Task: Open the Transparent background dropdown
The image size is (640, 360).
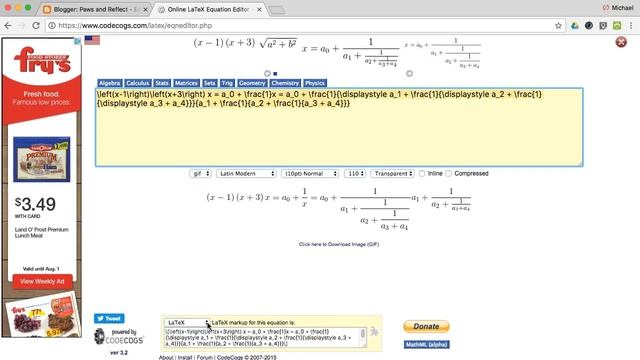Action: [x=393, y=173]
